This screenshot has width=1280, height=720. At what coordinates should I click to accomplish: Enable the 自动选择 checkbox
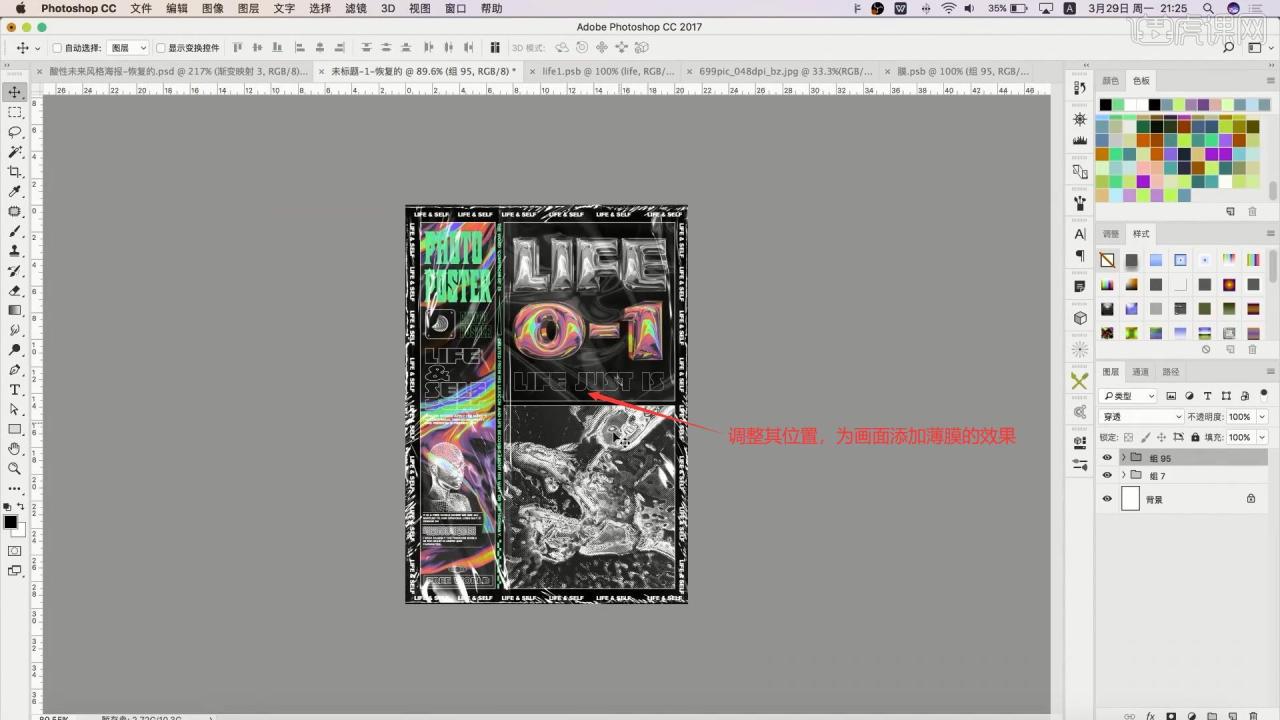tap(57, 48)
